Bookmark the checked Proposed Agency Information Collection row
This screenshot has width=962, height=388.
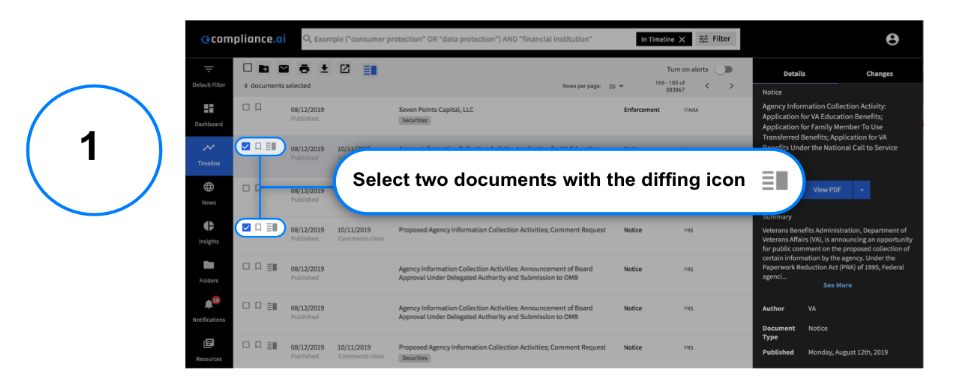click(x=258, y=228)
